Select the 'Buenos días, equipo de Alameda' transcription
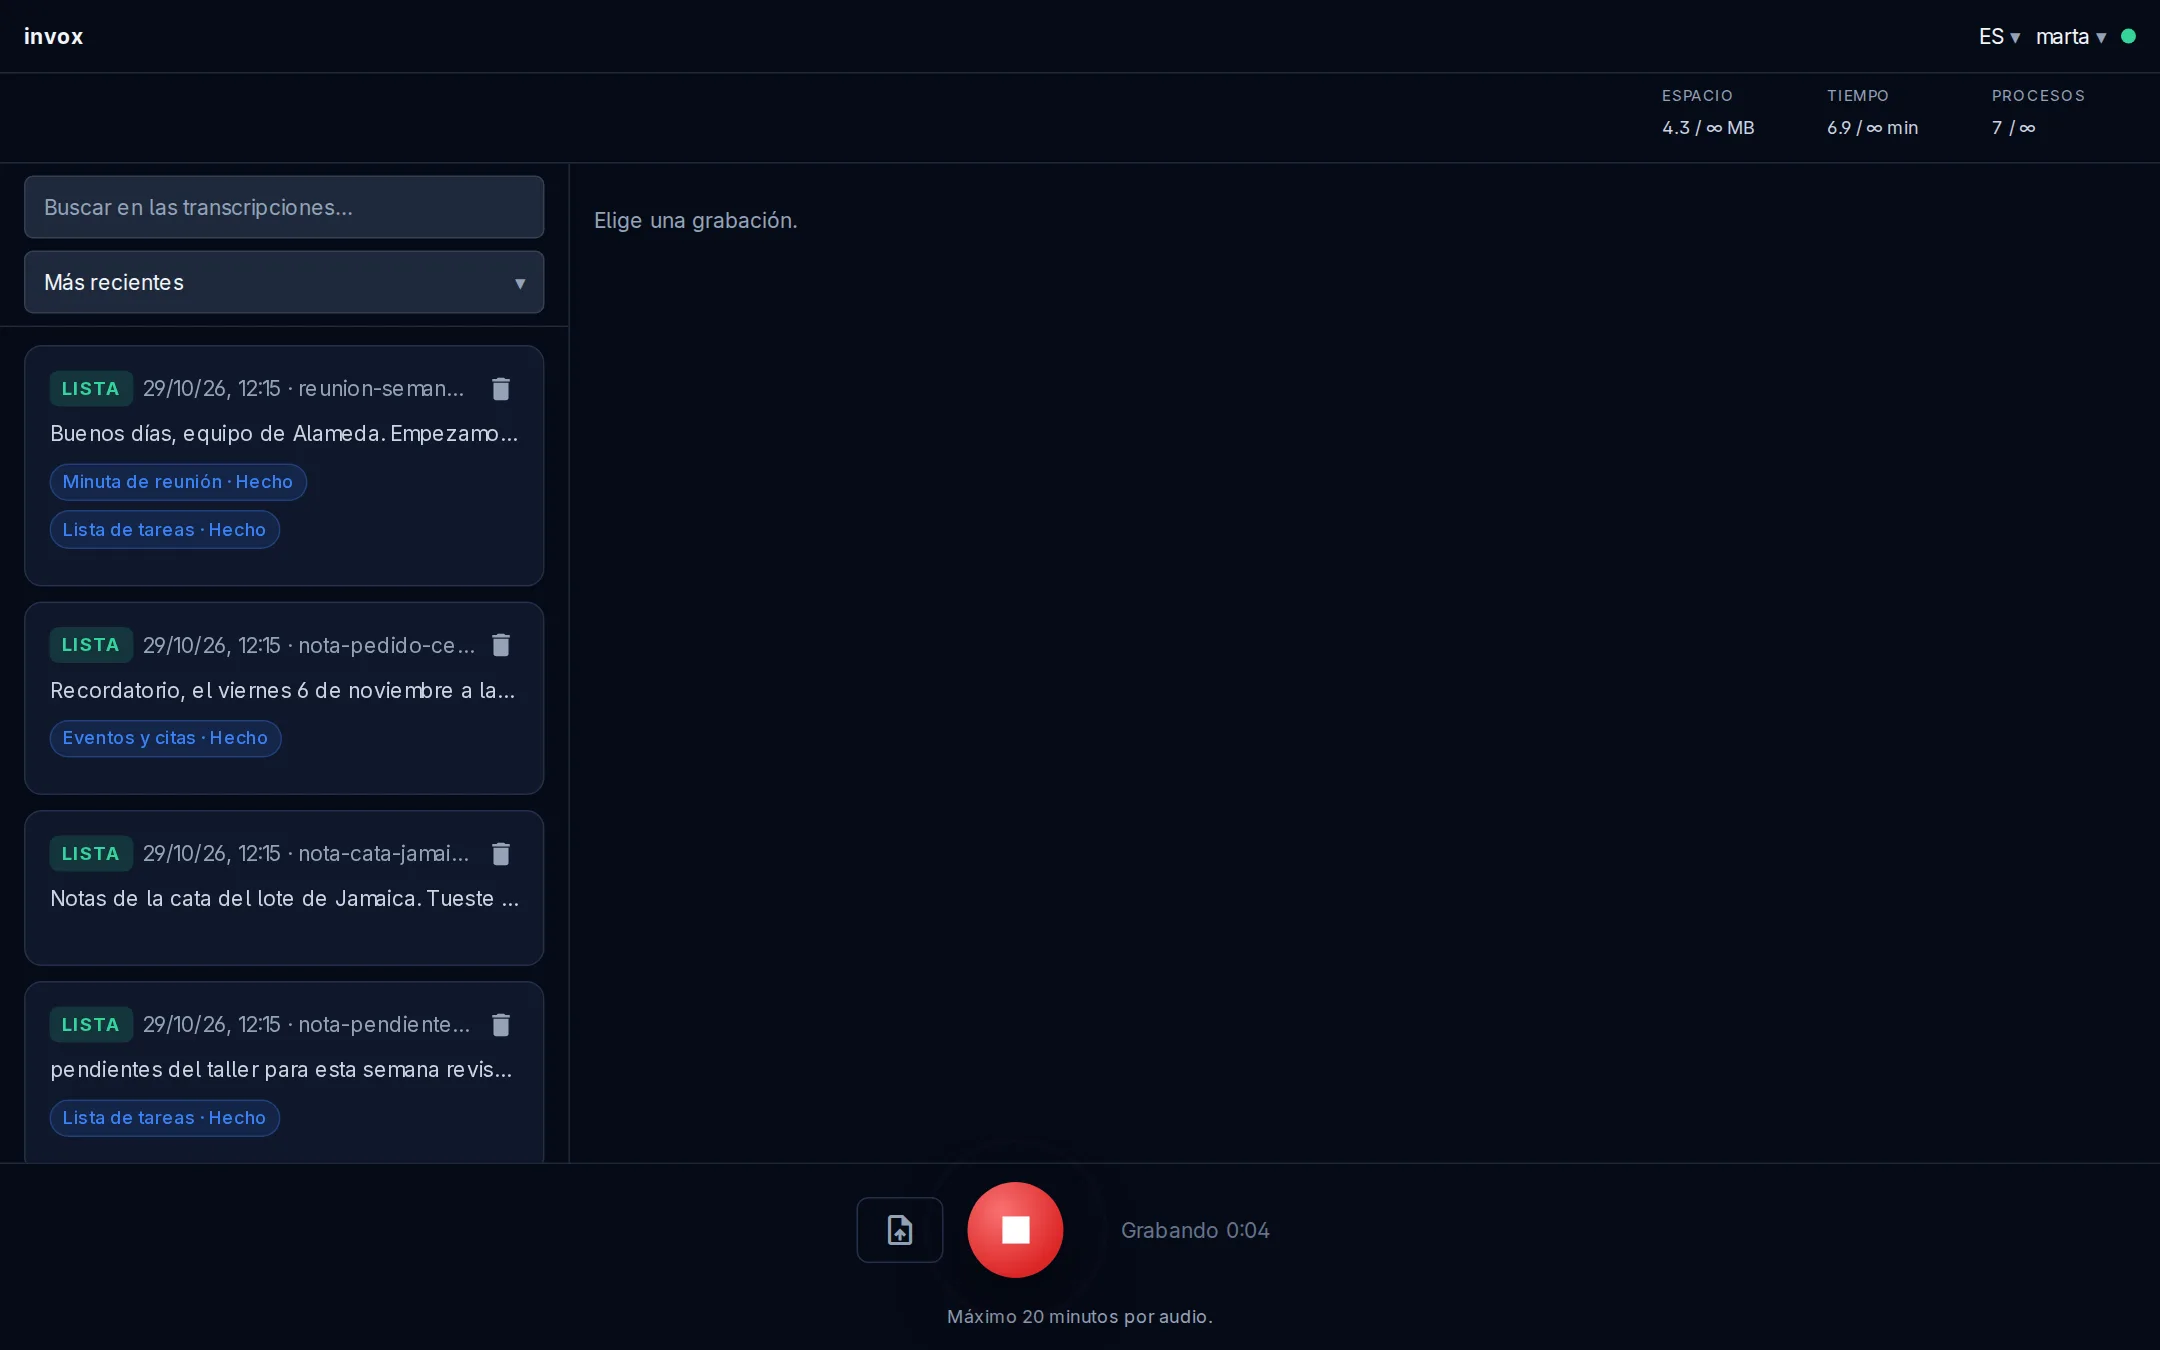The height and width of the screenshot is (1350, 2160). [x=284, y=434]
